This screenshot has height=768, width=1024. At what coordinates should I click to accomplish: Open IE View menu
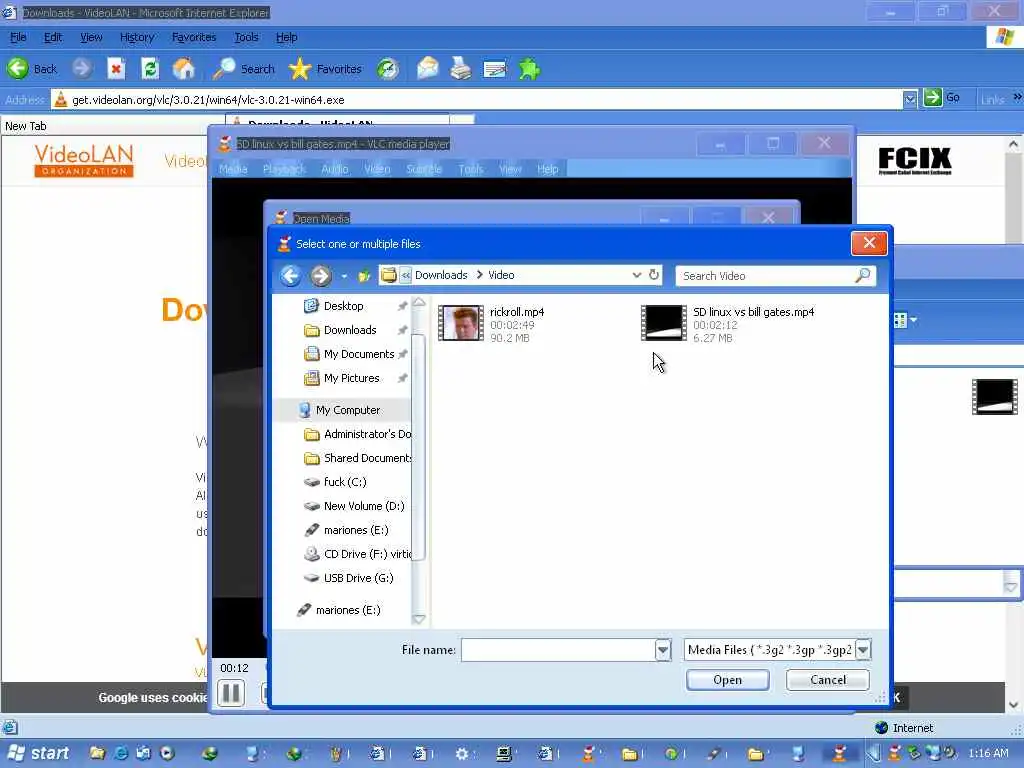tap(91, 37)
